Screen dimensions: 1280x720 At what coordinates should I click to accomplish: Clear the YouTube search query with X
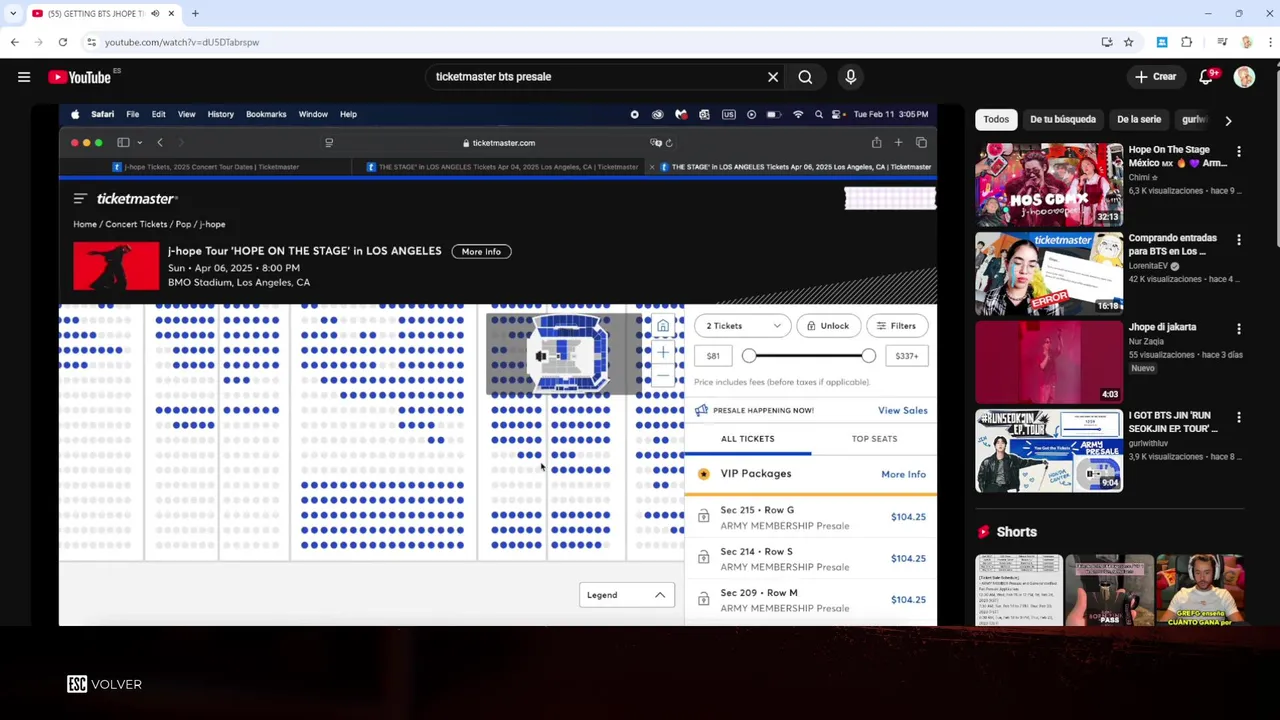tap(773, 77)
